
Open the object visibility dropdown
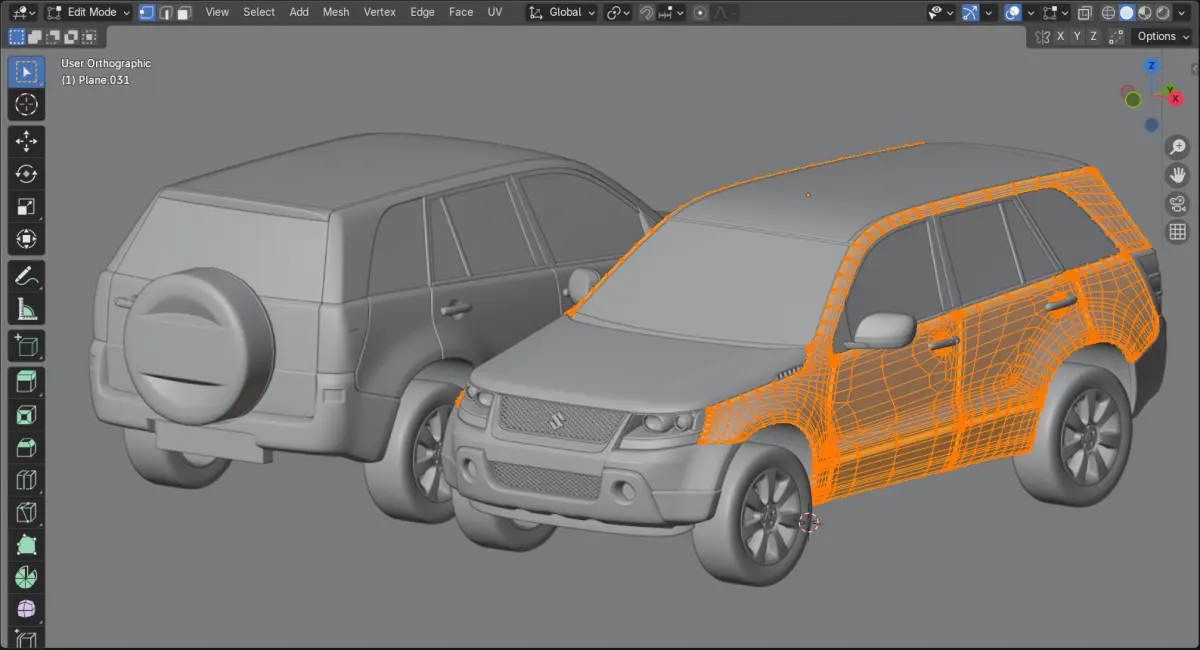pos(941,12)
